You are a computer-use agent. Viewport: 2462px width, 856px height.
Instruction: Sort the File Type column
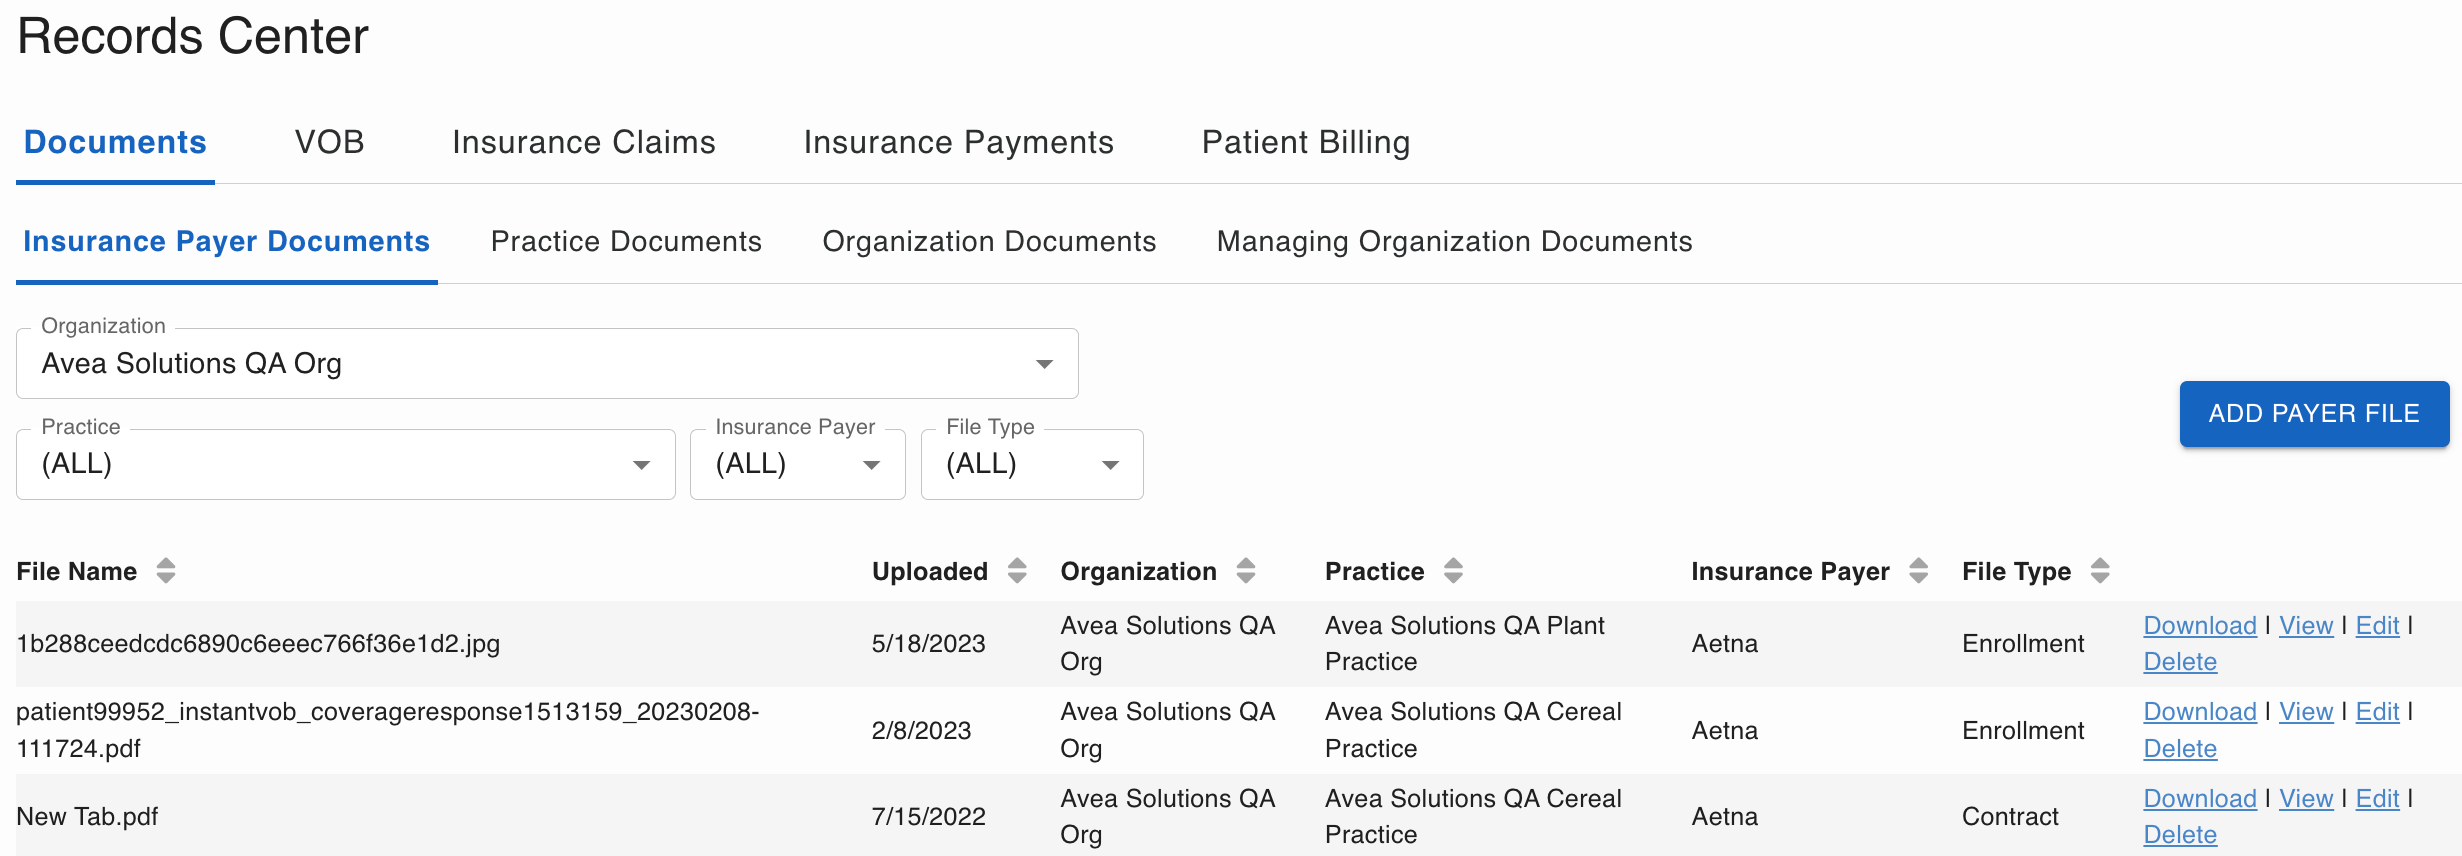tap(2100, 571)
